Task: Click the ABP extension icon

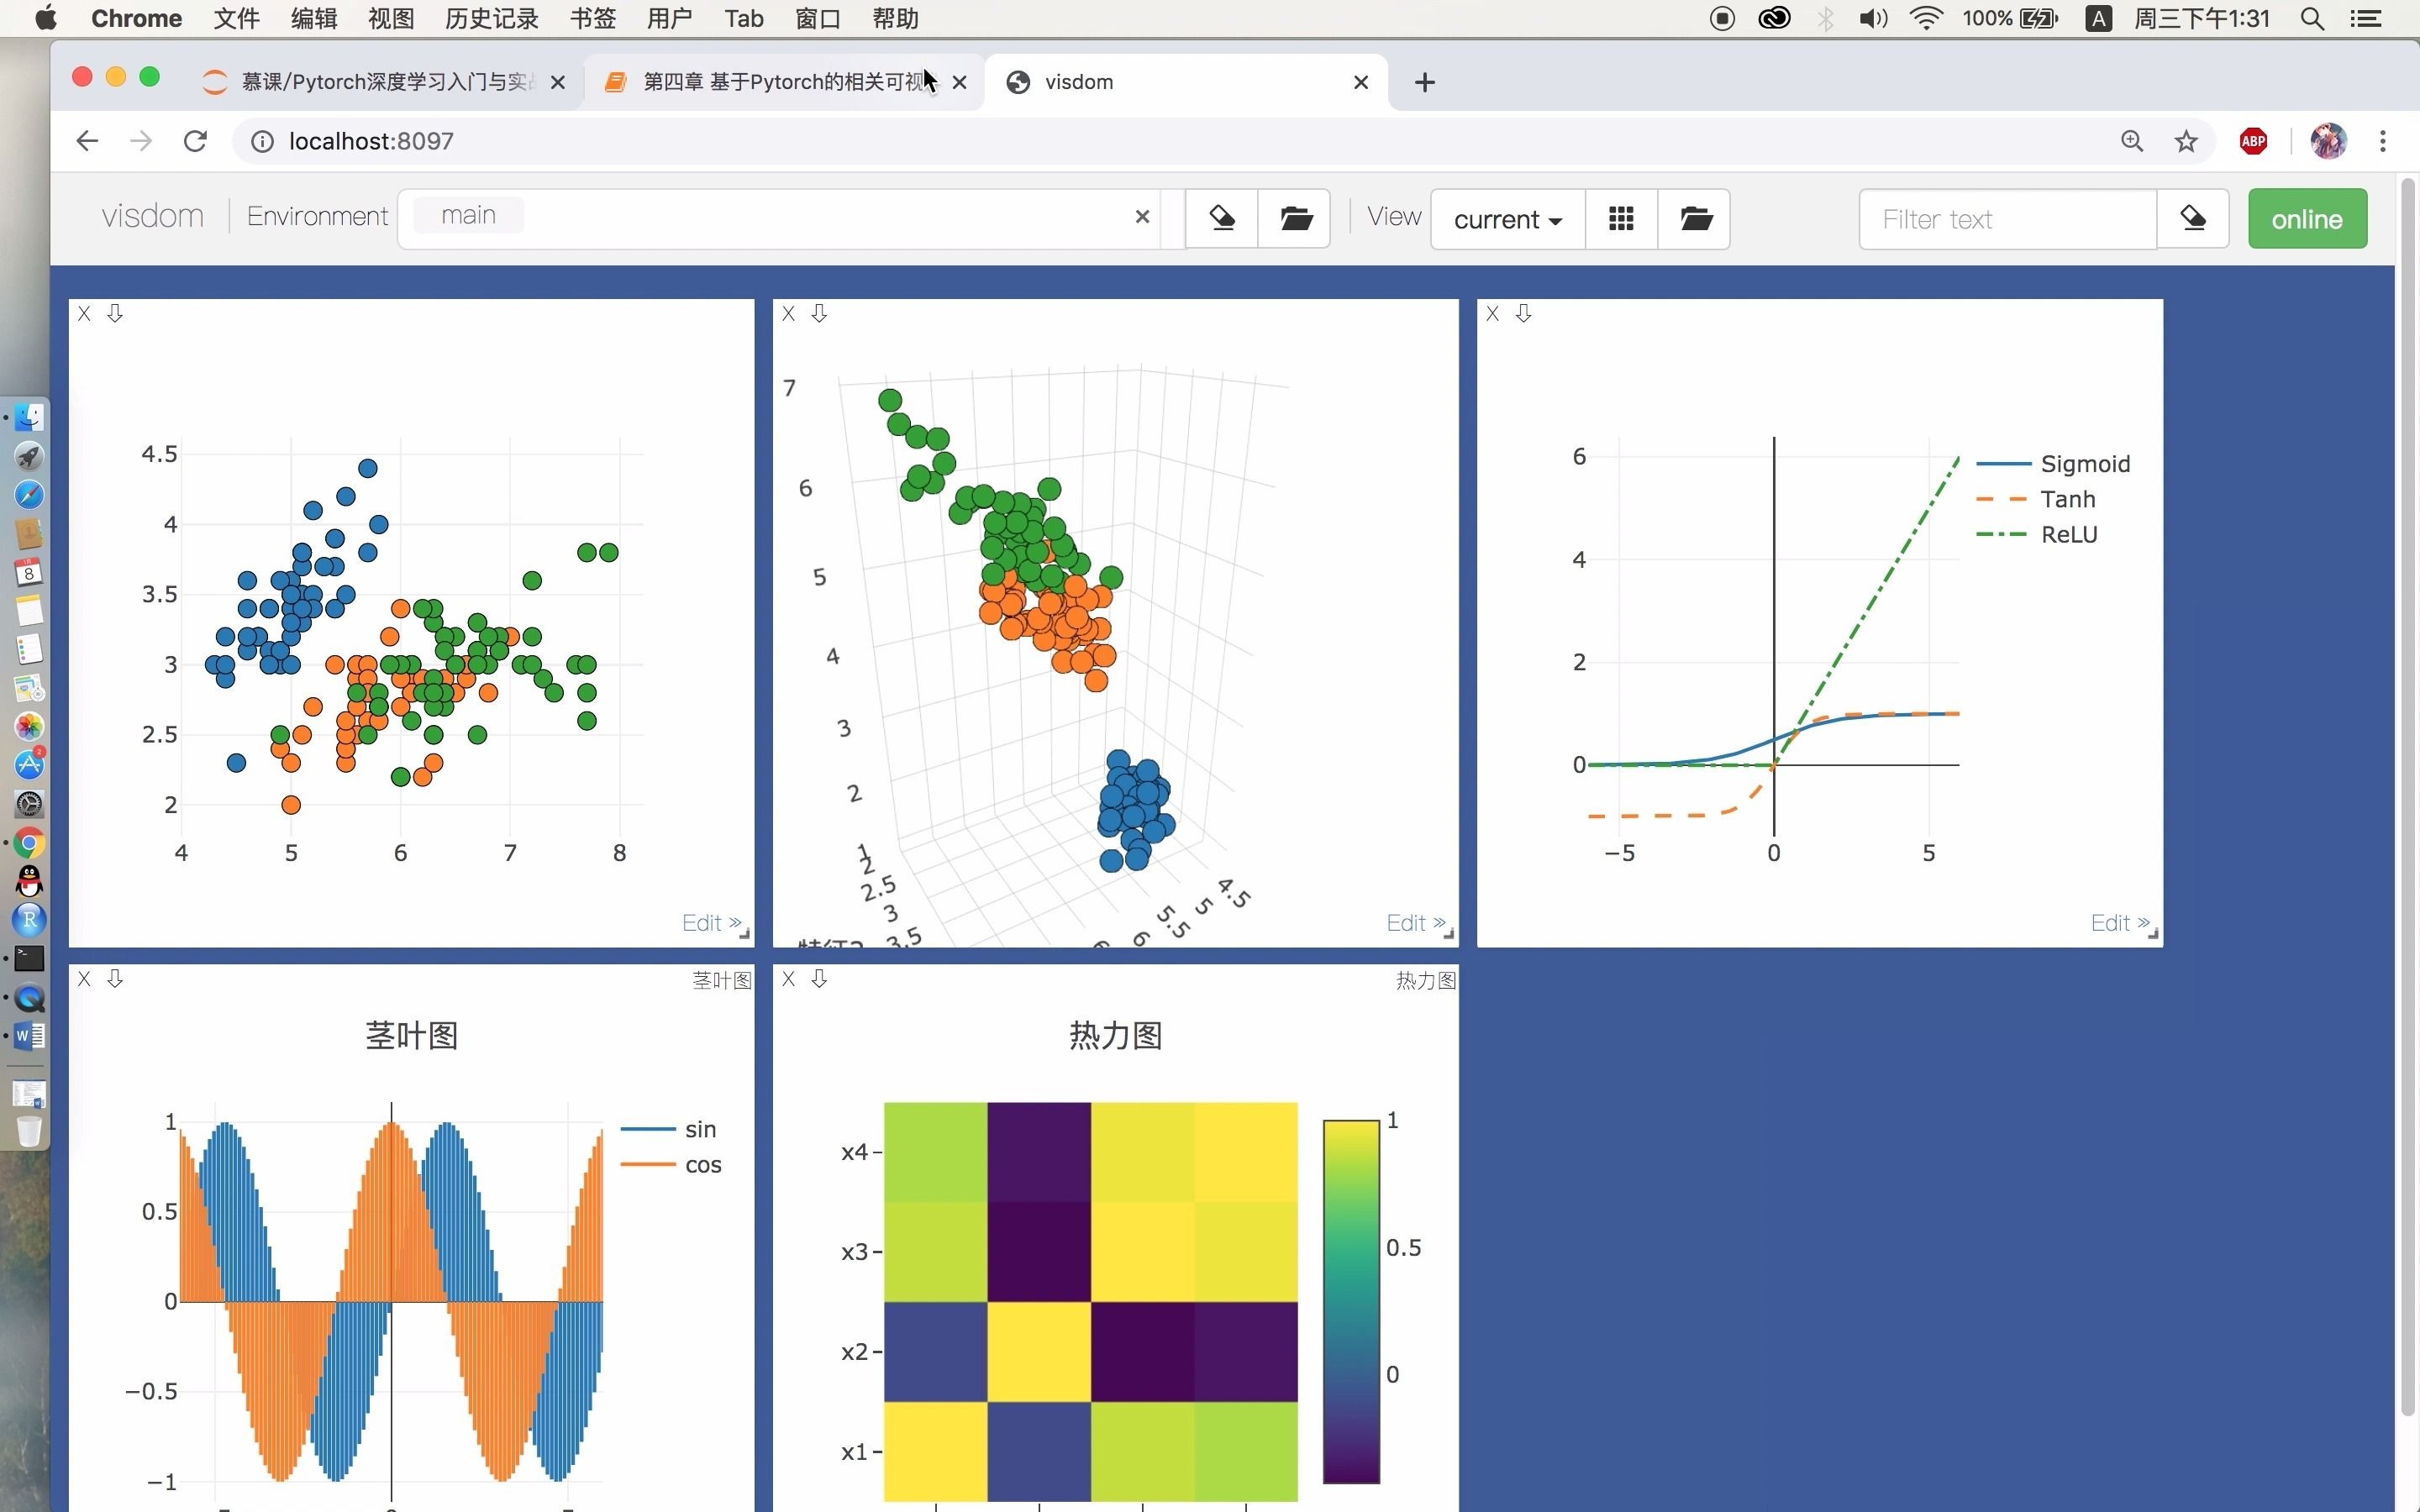Action: tap(2253, 141)
